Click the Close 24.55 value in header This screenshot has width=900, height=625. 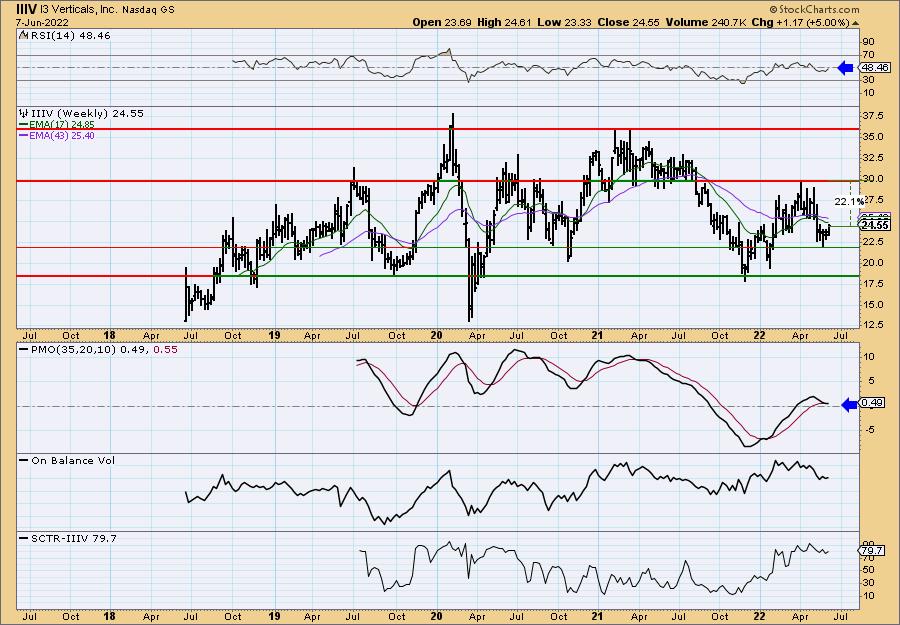coord(629,22)
